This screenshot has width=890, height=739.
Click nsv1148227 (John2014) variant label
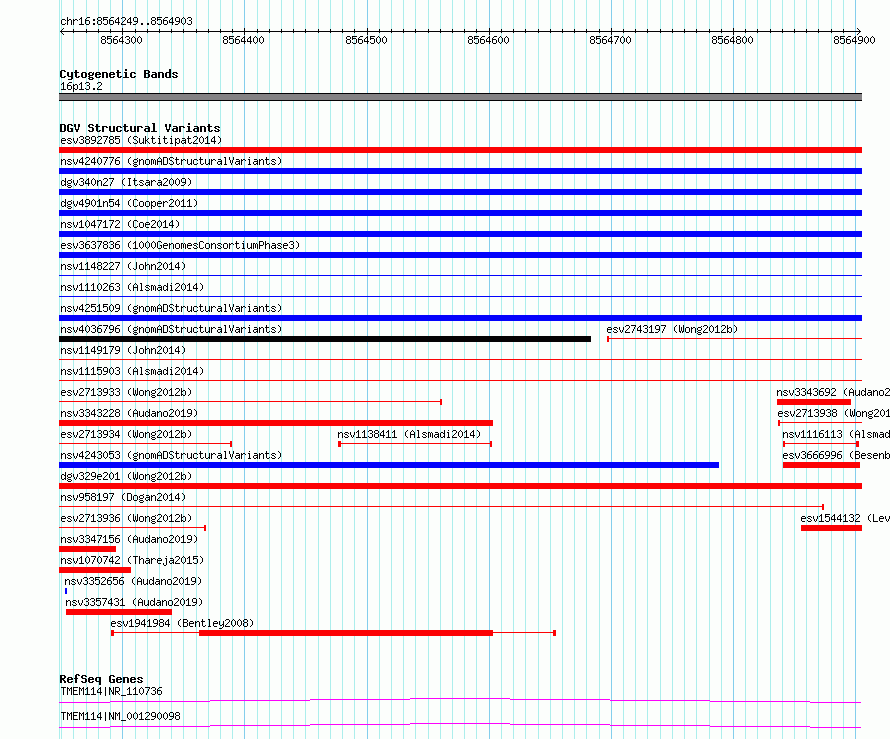[123, 266]
